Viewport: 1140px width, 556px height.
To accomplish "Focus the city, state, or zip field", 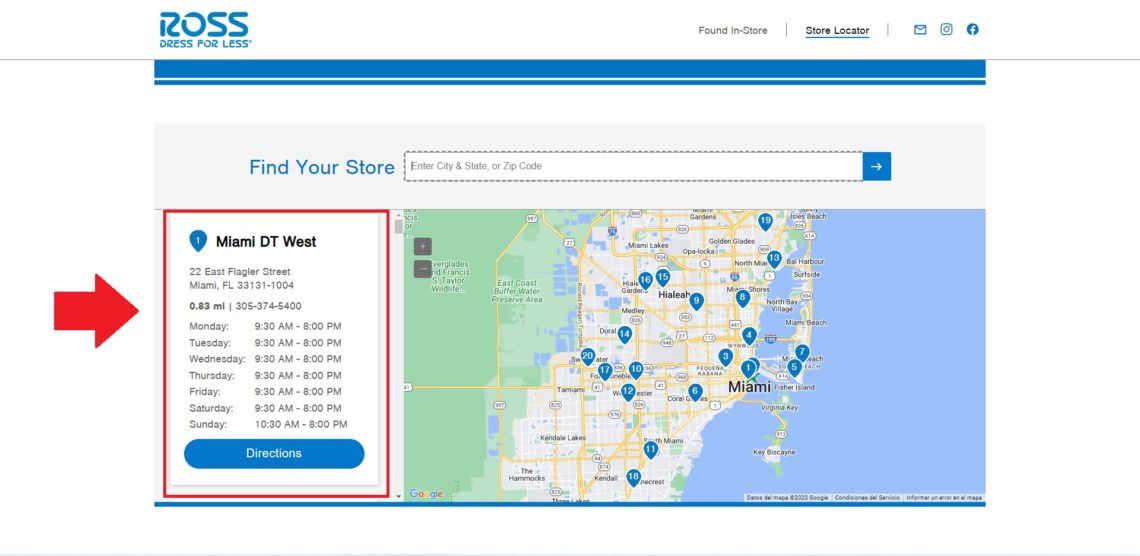I will (633, 166).
